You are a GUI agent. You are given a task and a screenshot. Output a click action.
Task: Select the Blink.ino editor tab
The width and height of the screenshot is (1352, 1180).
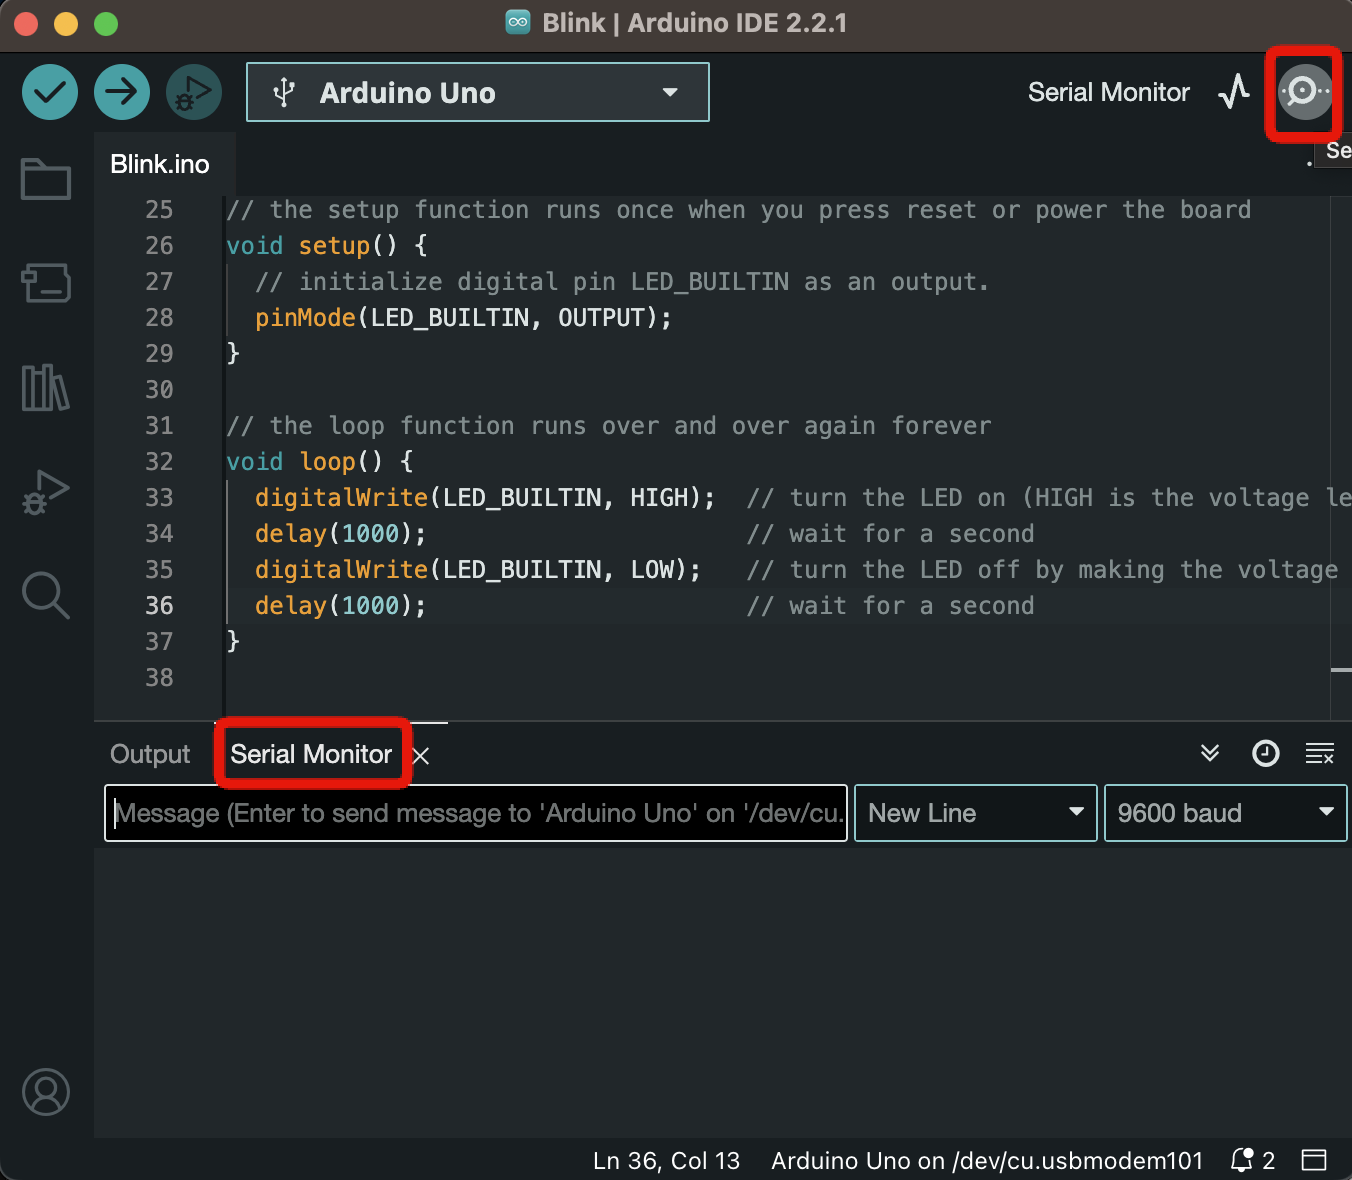click(x=160, y=164)
